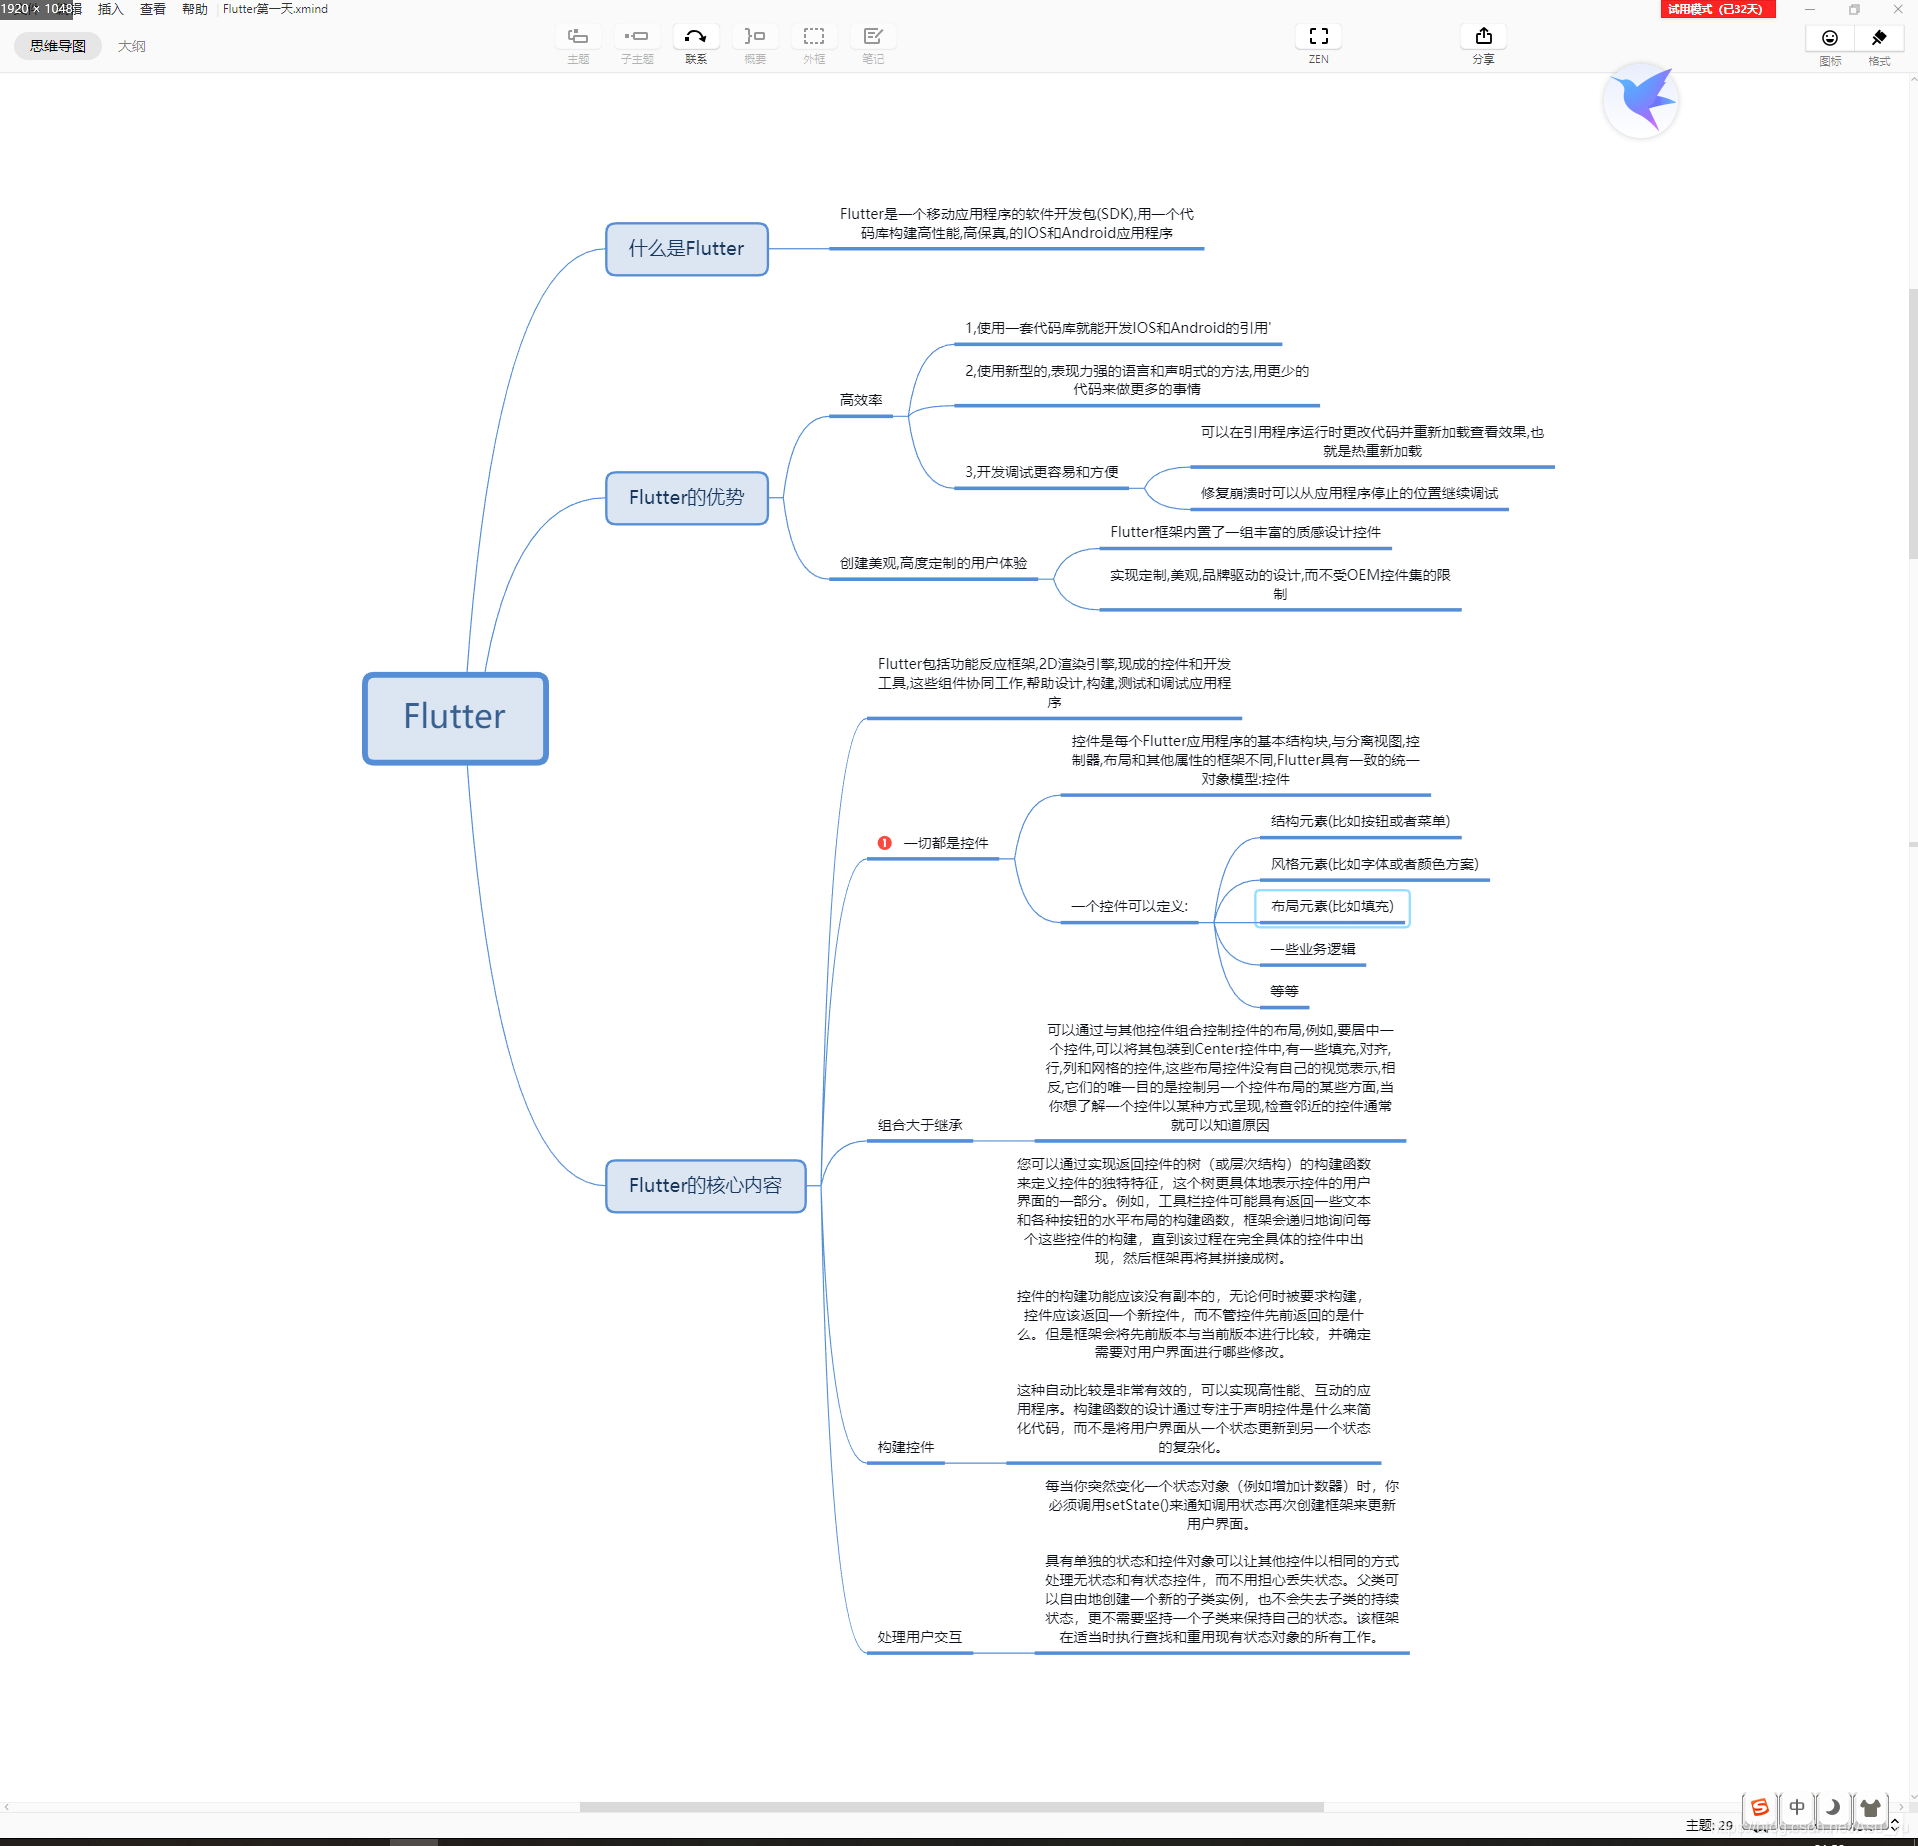Select the 一些业务逻辑 subtopic
This screenshot has height=1846, width=1918.
point(1313,949)
